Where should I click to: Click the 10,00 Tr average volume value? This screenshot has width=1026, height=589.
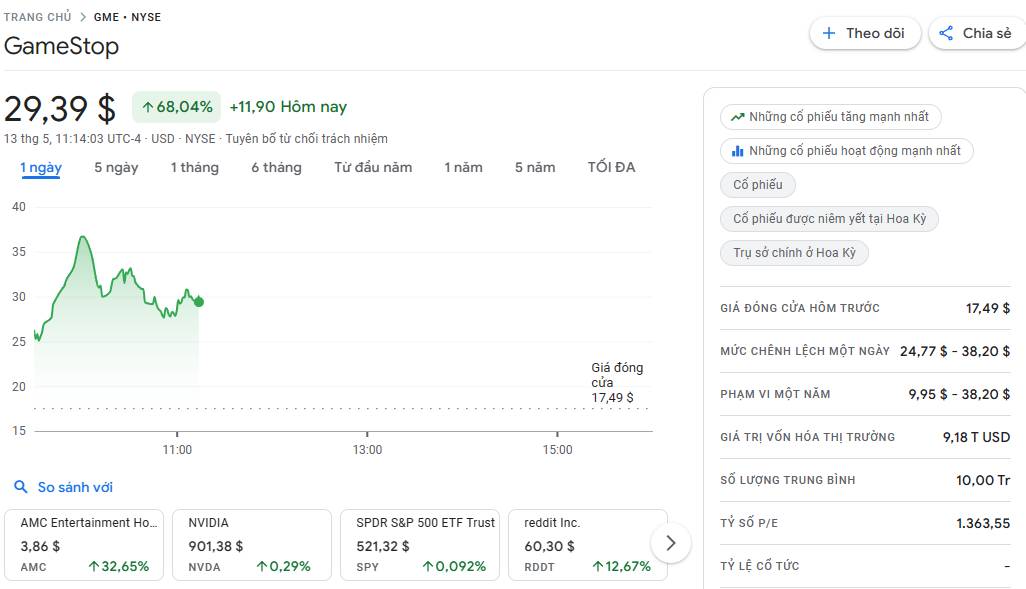pos(983,480)
